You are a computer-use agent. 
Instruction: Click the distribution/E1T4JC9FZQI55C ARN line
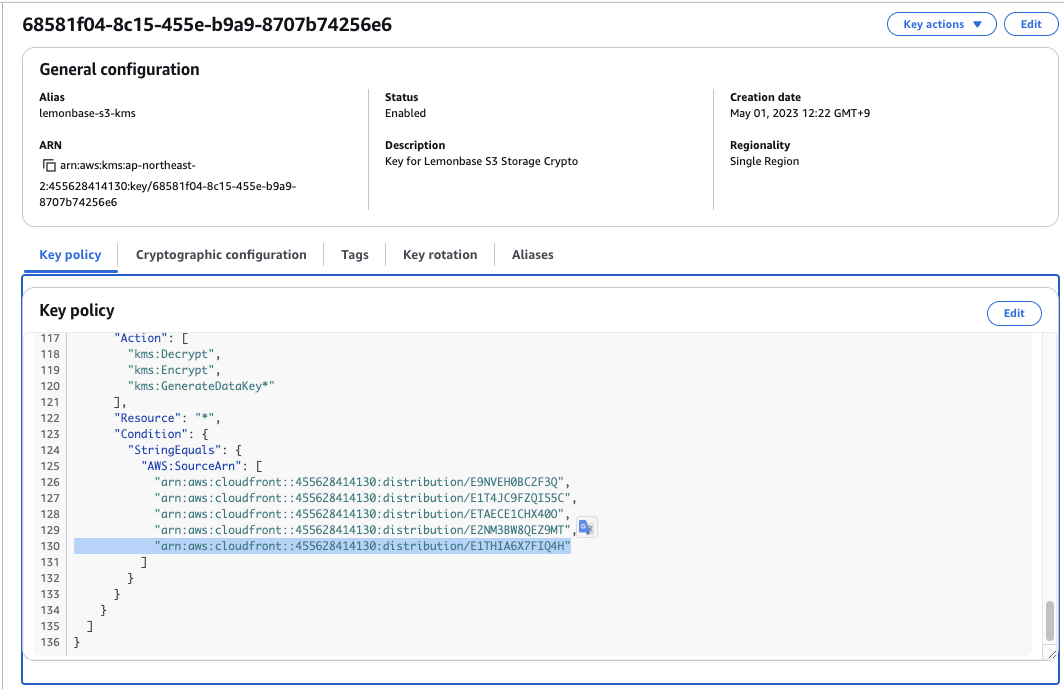tap(366, 498)
